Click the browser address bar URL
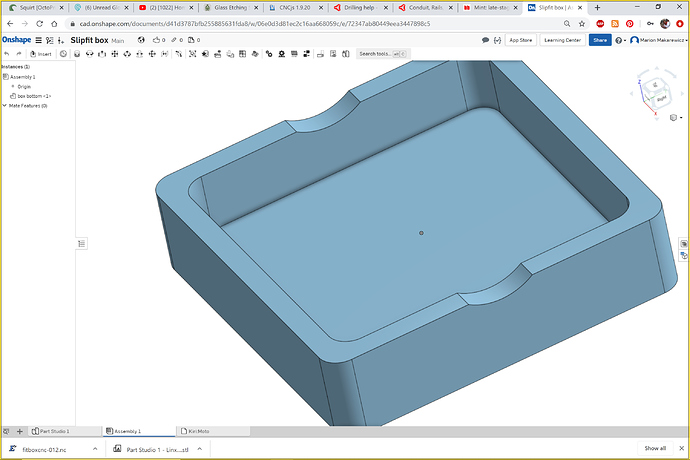The width and height of the screenshot is (690, 460). 255,24
